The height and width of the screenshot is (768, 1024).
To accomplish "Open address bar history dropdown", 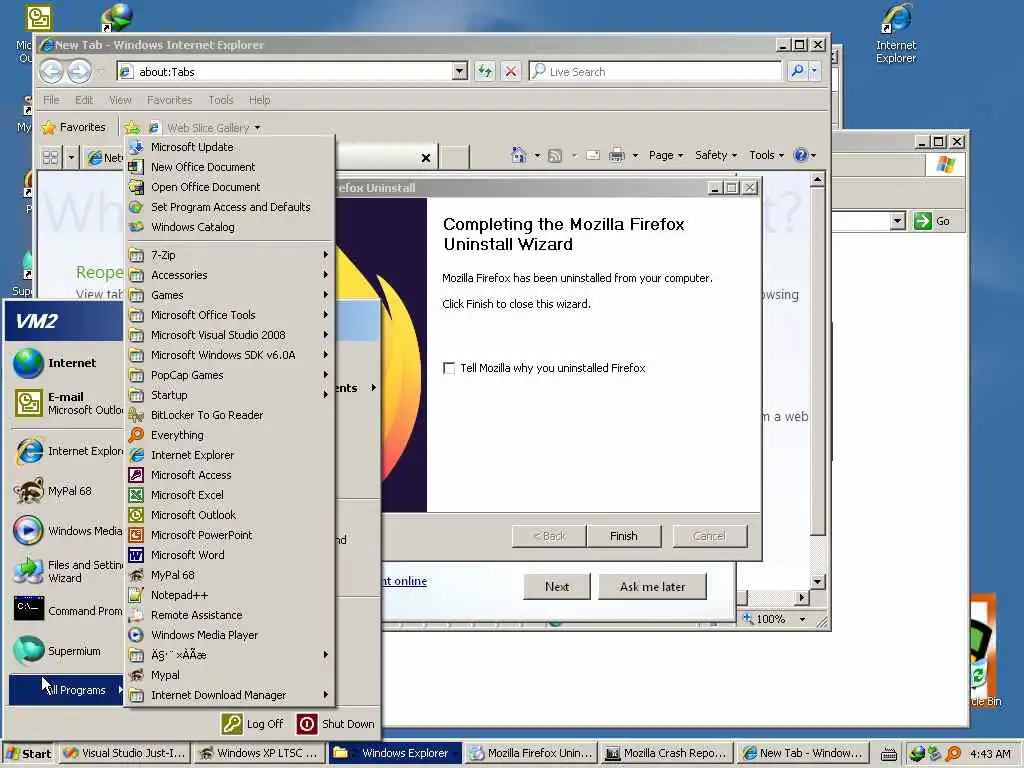I will pos(460,71).
